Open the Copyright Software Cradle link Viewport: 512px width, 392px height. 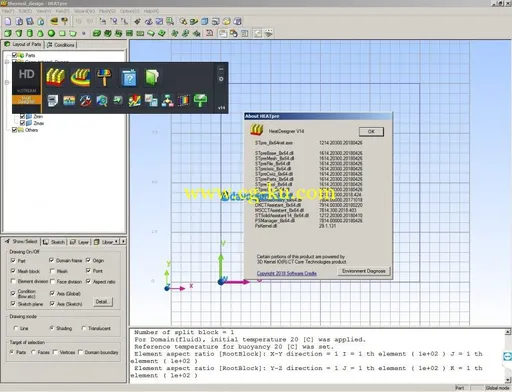click(287, 273)
